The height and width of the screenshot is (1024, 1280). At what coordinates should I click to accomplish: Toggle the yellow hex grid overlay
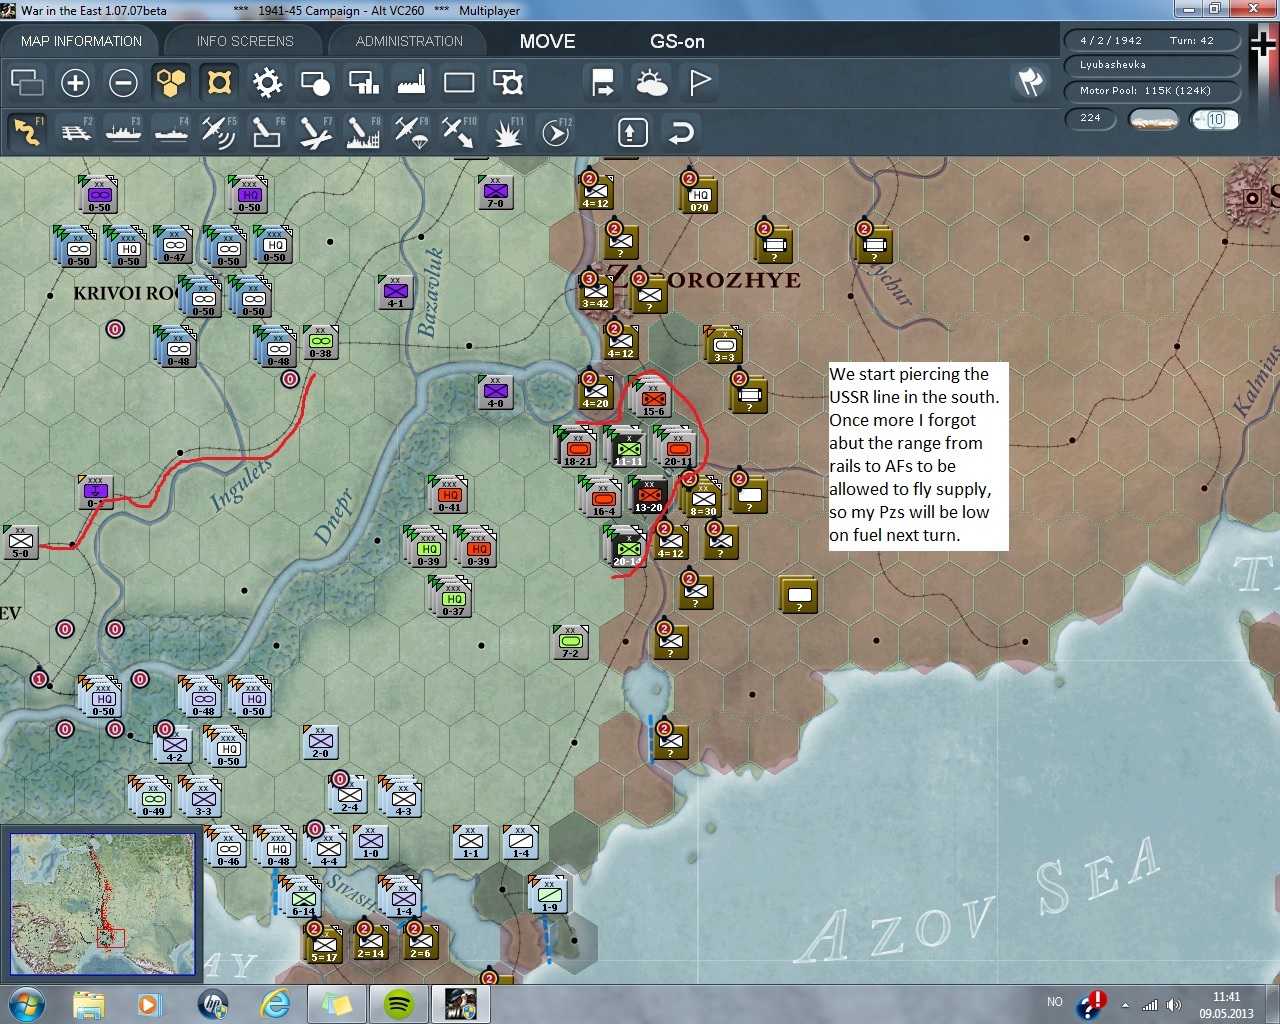point(171,82)
